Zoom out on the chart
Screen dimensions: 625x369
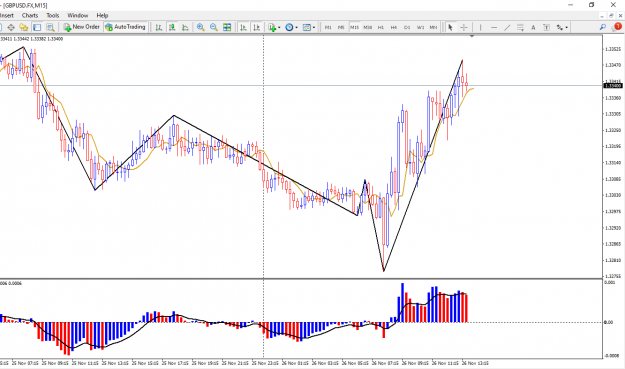click(x=214, y=27)
